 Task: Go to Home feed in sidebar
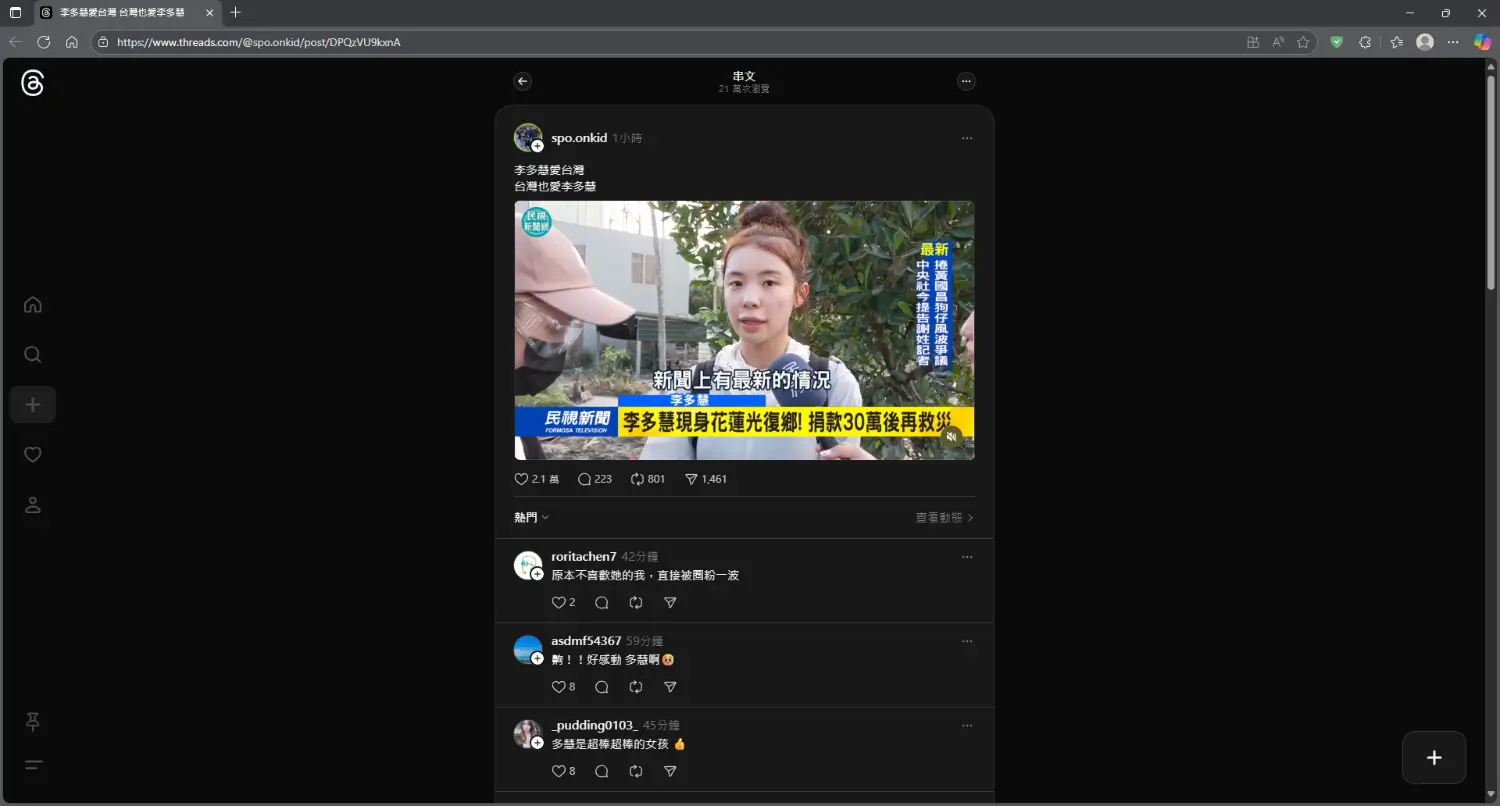pos(33,305)
